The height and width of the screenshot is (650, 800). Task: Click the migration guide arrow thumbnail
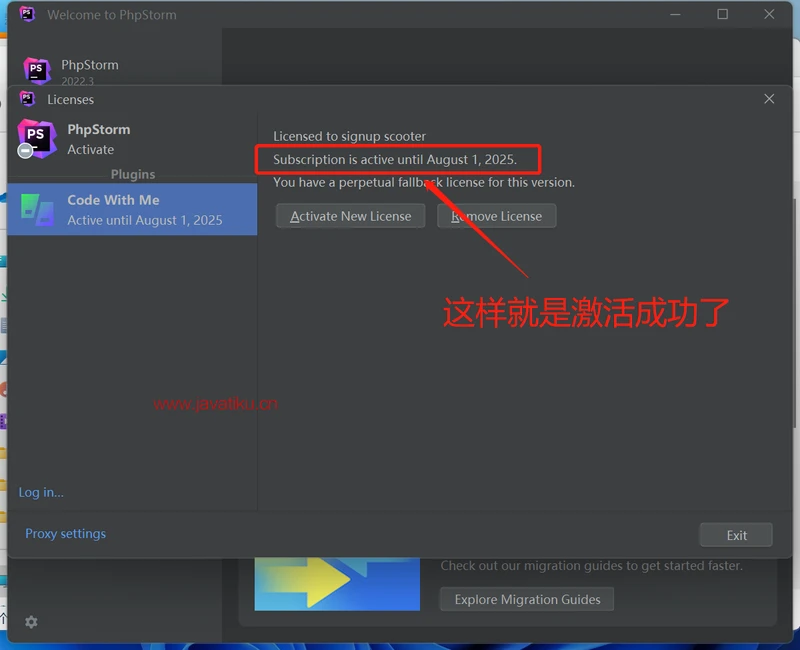(337, 584)
